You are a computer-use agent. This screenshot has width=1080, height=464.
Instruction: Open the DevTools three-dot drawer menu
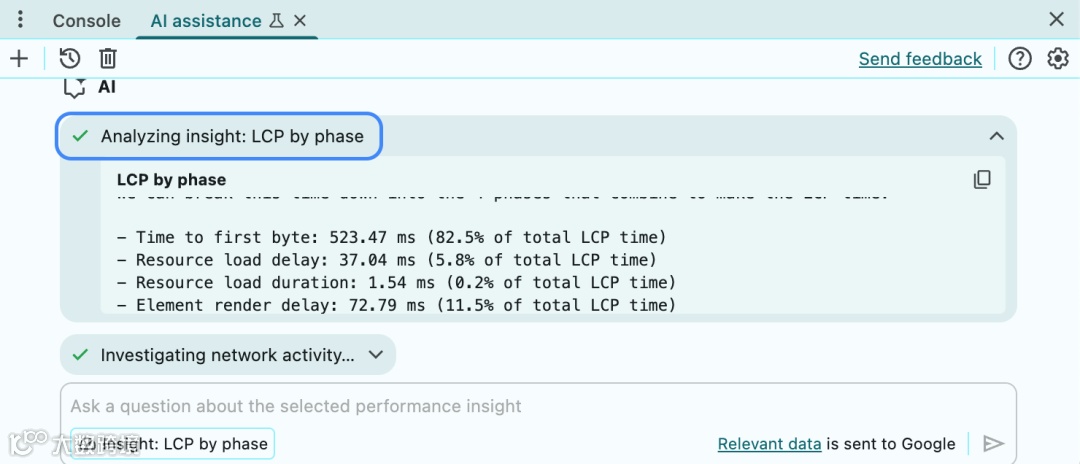(x=20, y=20)
